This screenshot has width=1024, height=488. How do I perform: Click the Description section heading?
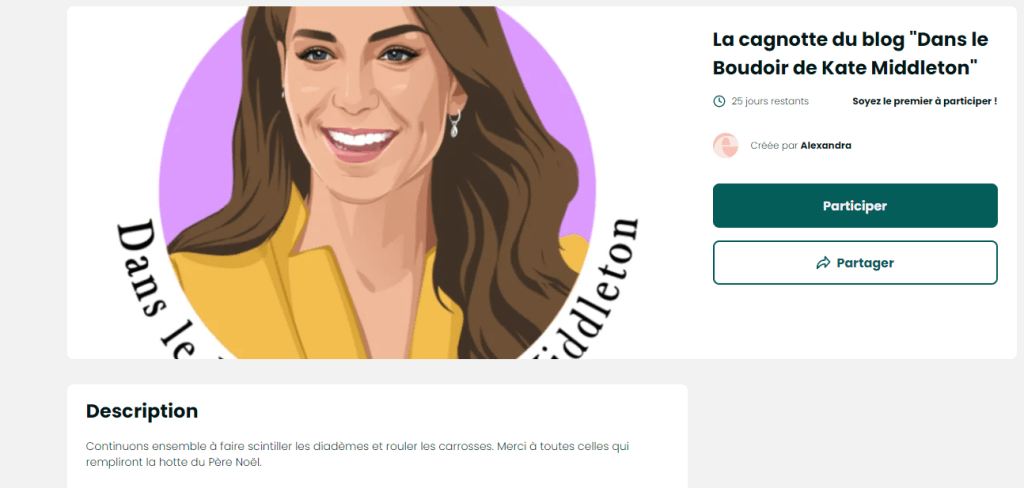[142, 412]
